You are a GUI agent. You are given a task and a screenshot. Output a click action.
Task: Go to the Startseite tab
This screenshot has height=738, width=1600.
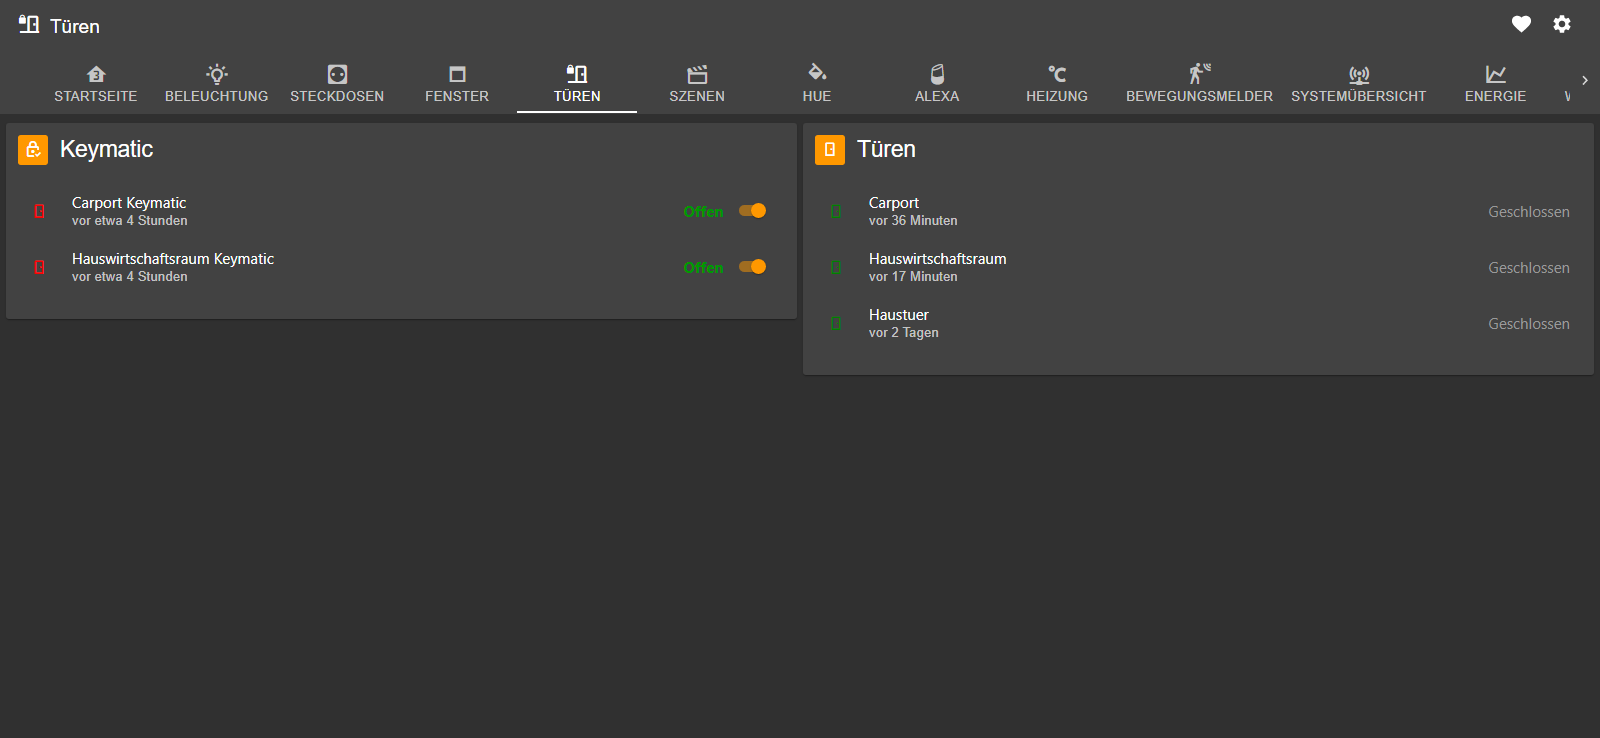point(96,84)
